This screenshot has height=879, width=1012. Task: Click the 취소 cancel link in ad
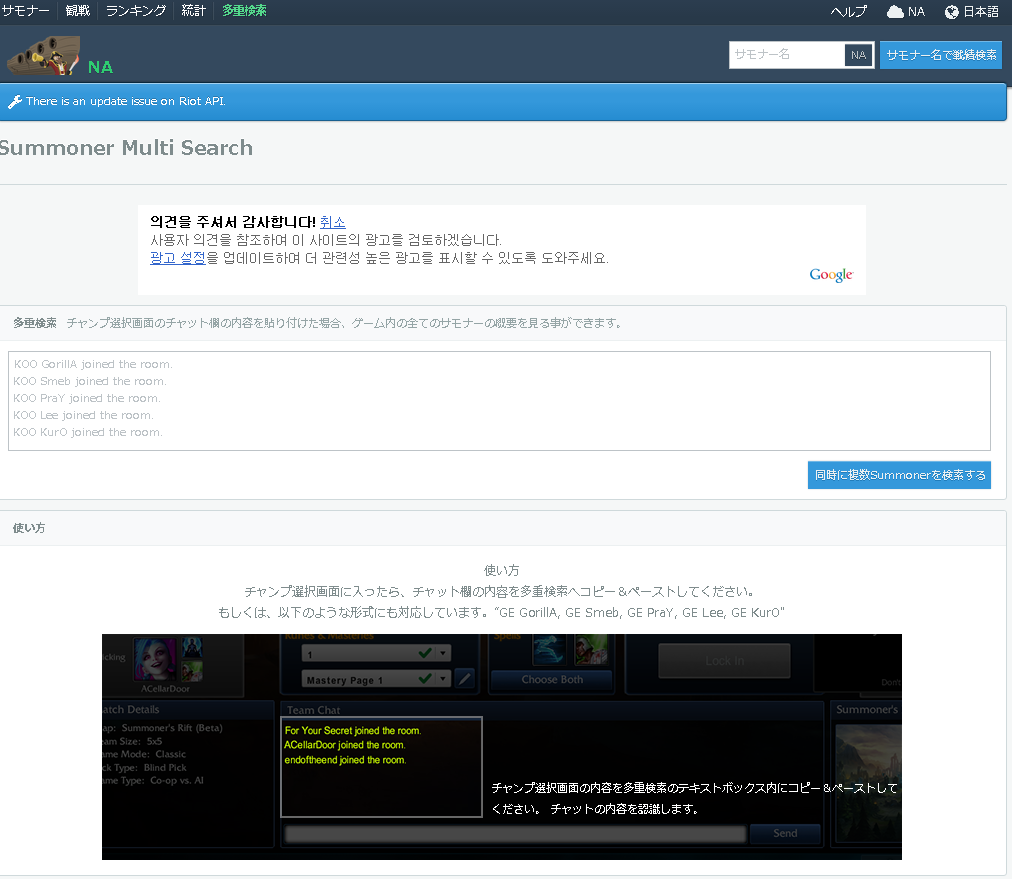coord(332,222)
